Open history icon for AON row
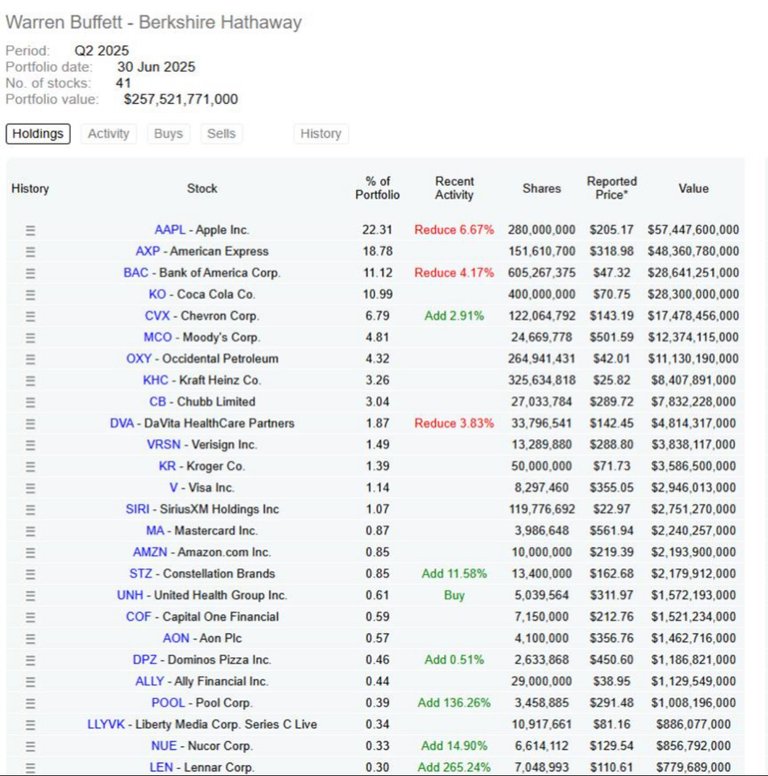The height and width of the screenshot is (776, 768). 30,638
